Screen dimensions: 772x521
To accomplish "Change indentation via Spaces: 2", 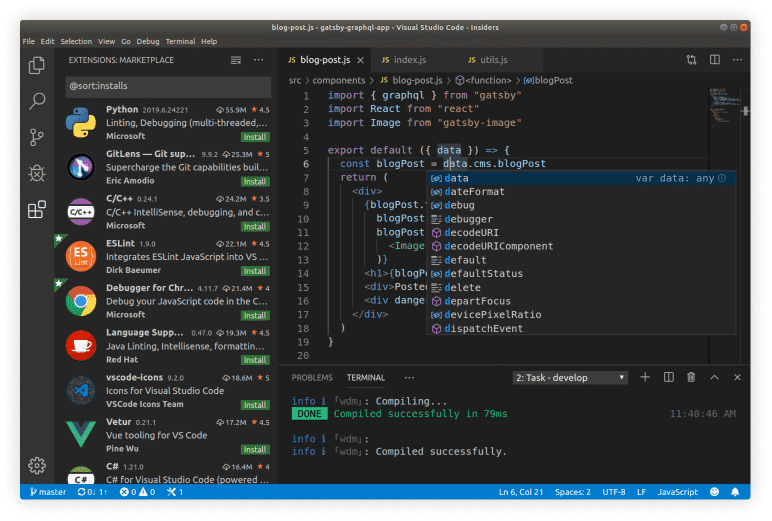I will pyautogui.click(x=573, y=492).
